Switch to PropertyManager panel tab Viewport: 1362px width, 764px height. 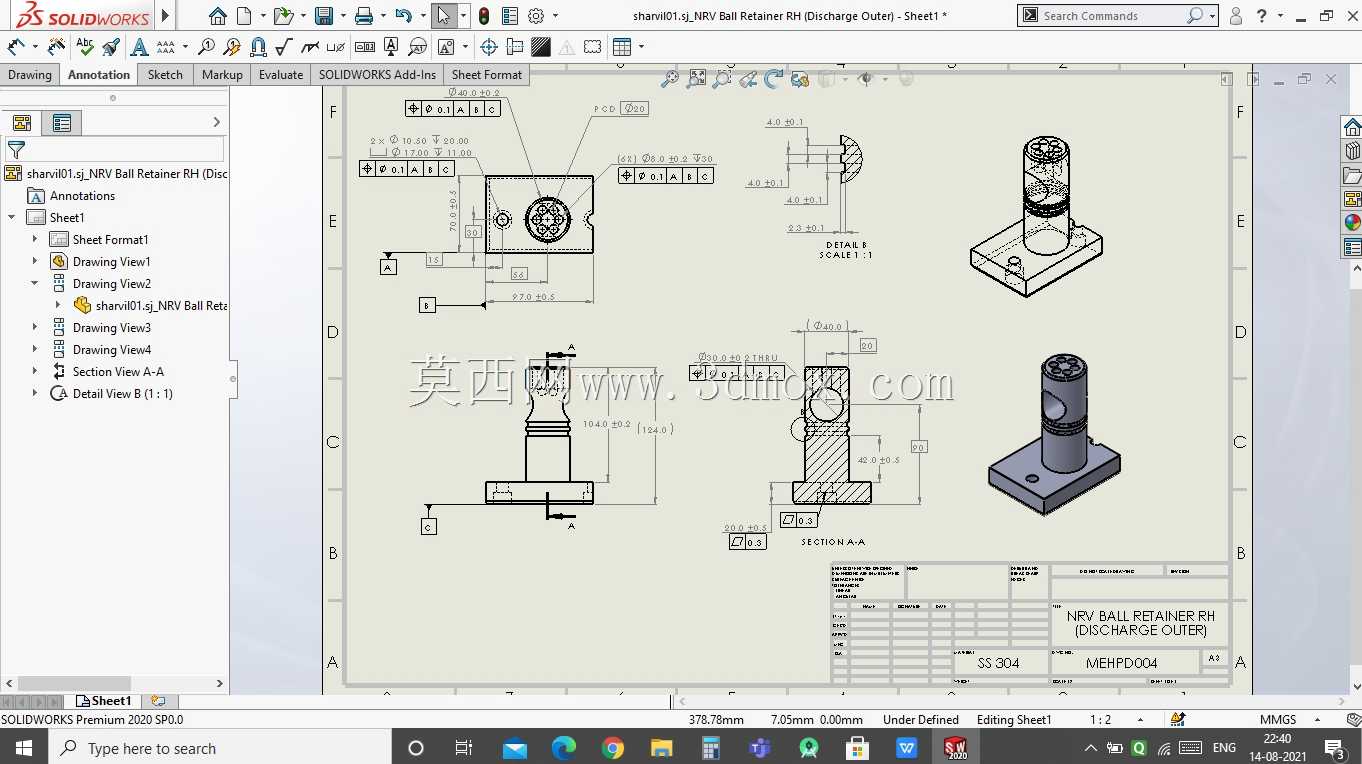click(62, 123)
